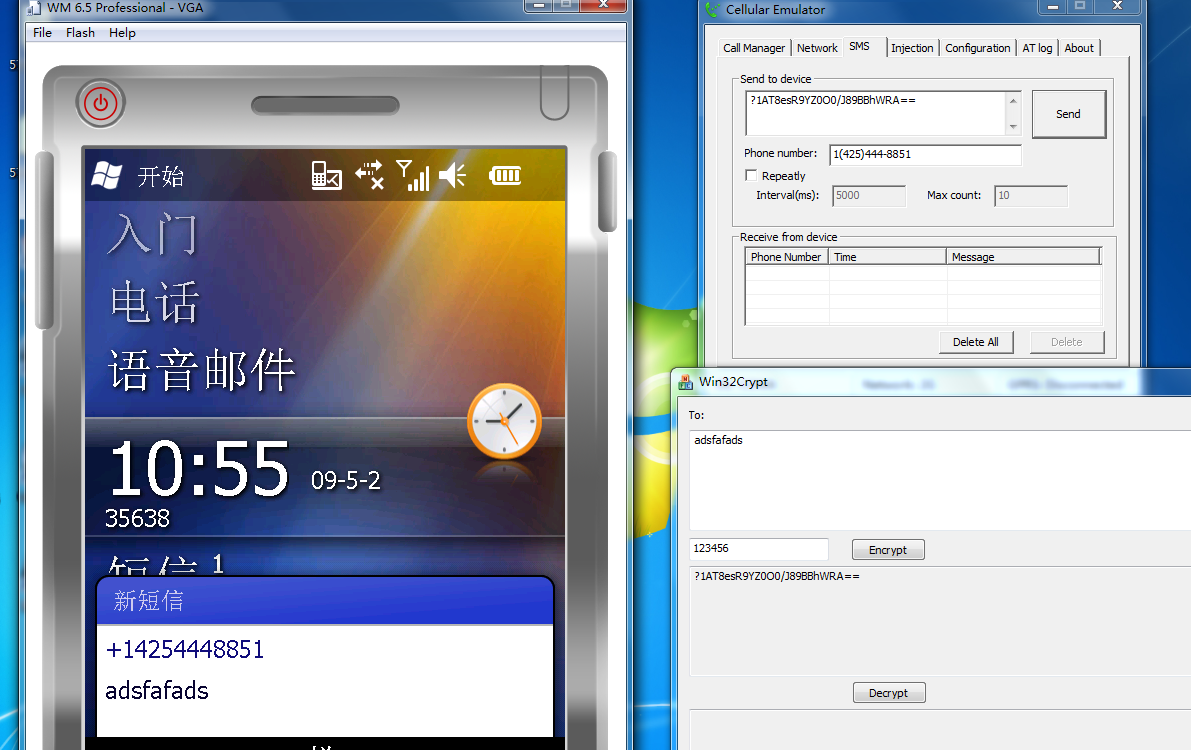Click the Message column header
The height and width of the screenshot is (750, 1191).
(x=1024, y=257)
